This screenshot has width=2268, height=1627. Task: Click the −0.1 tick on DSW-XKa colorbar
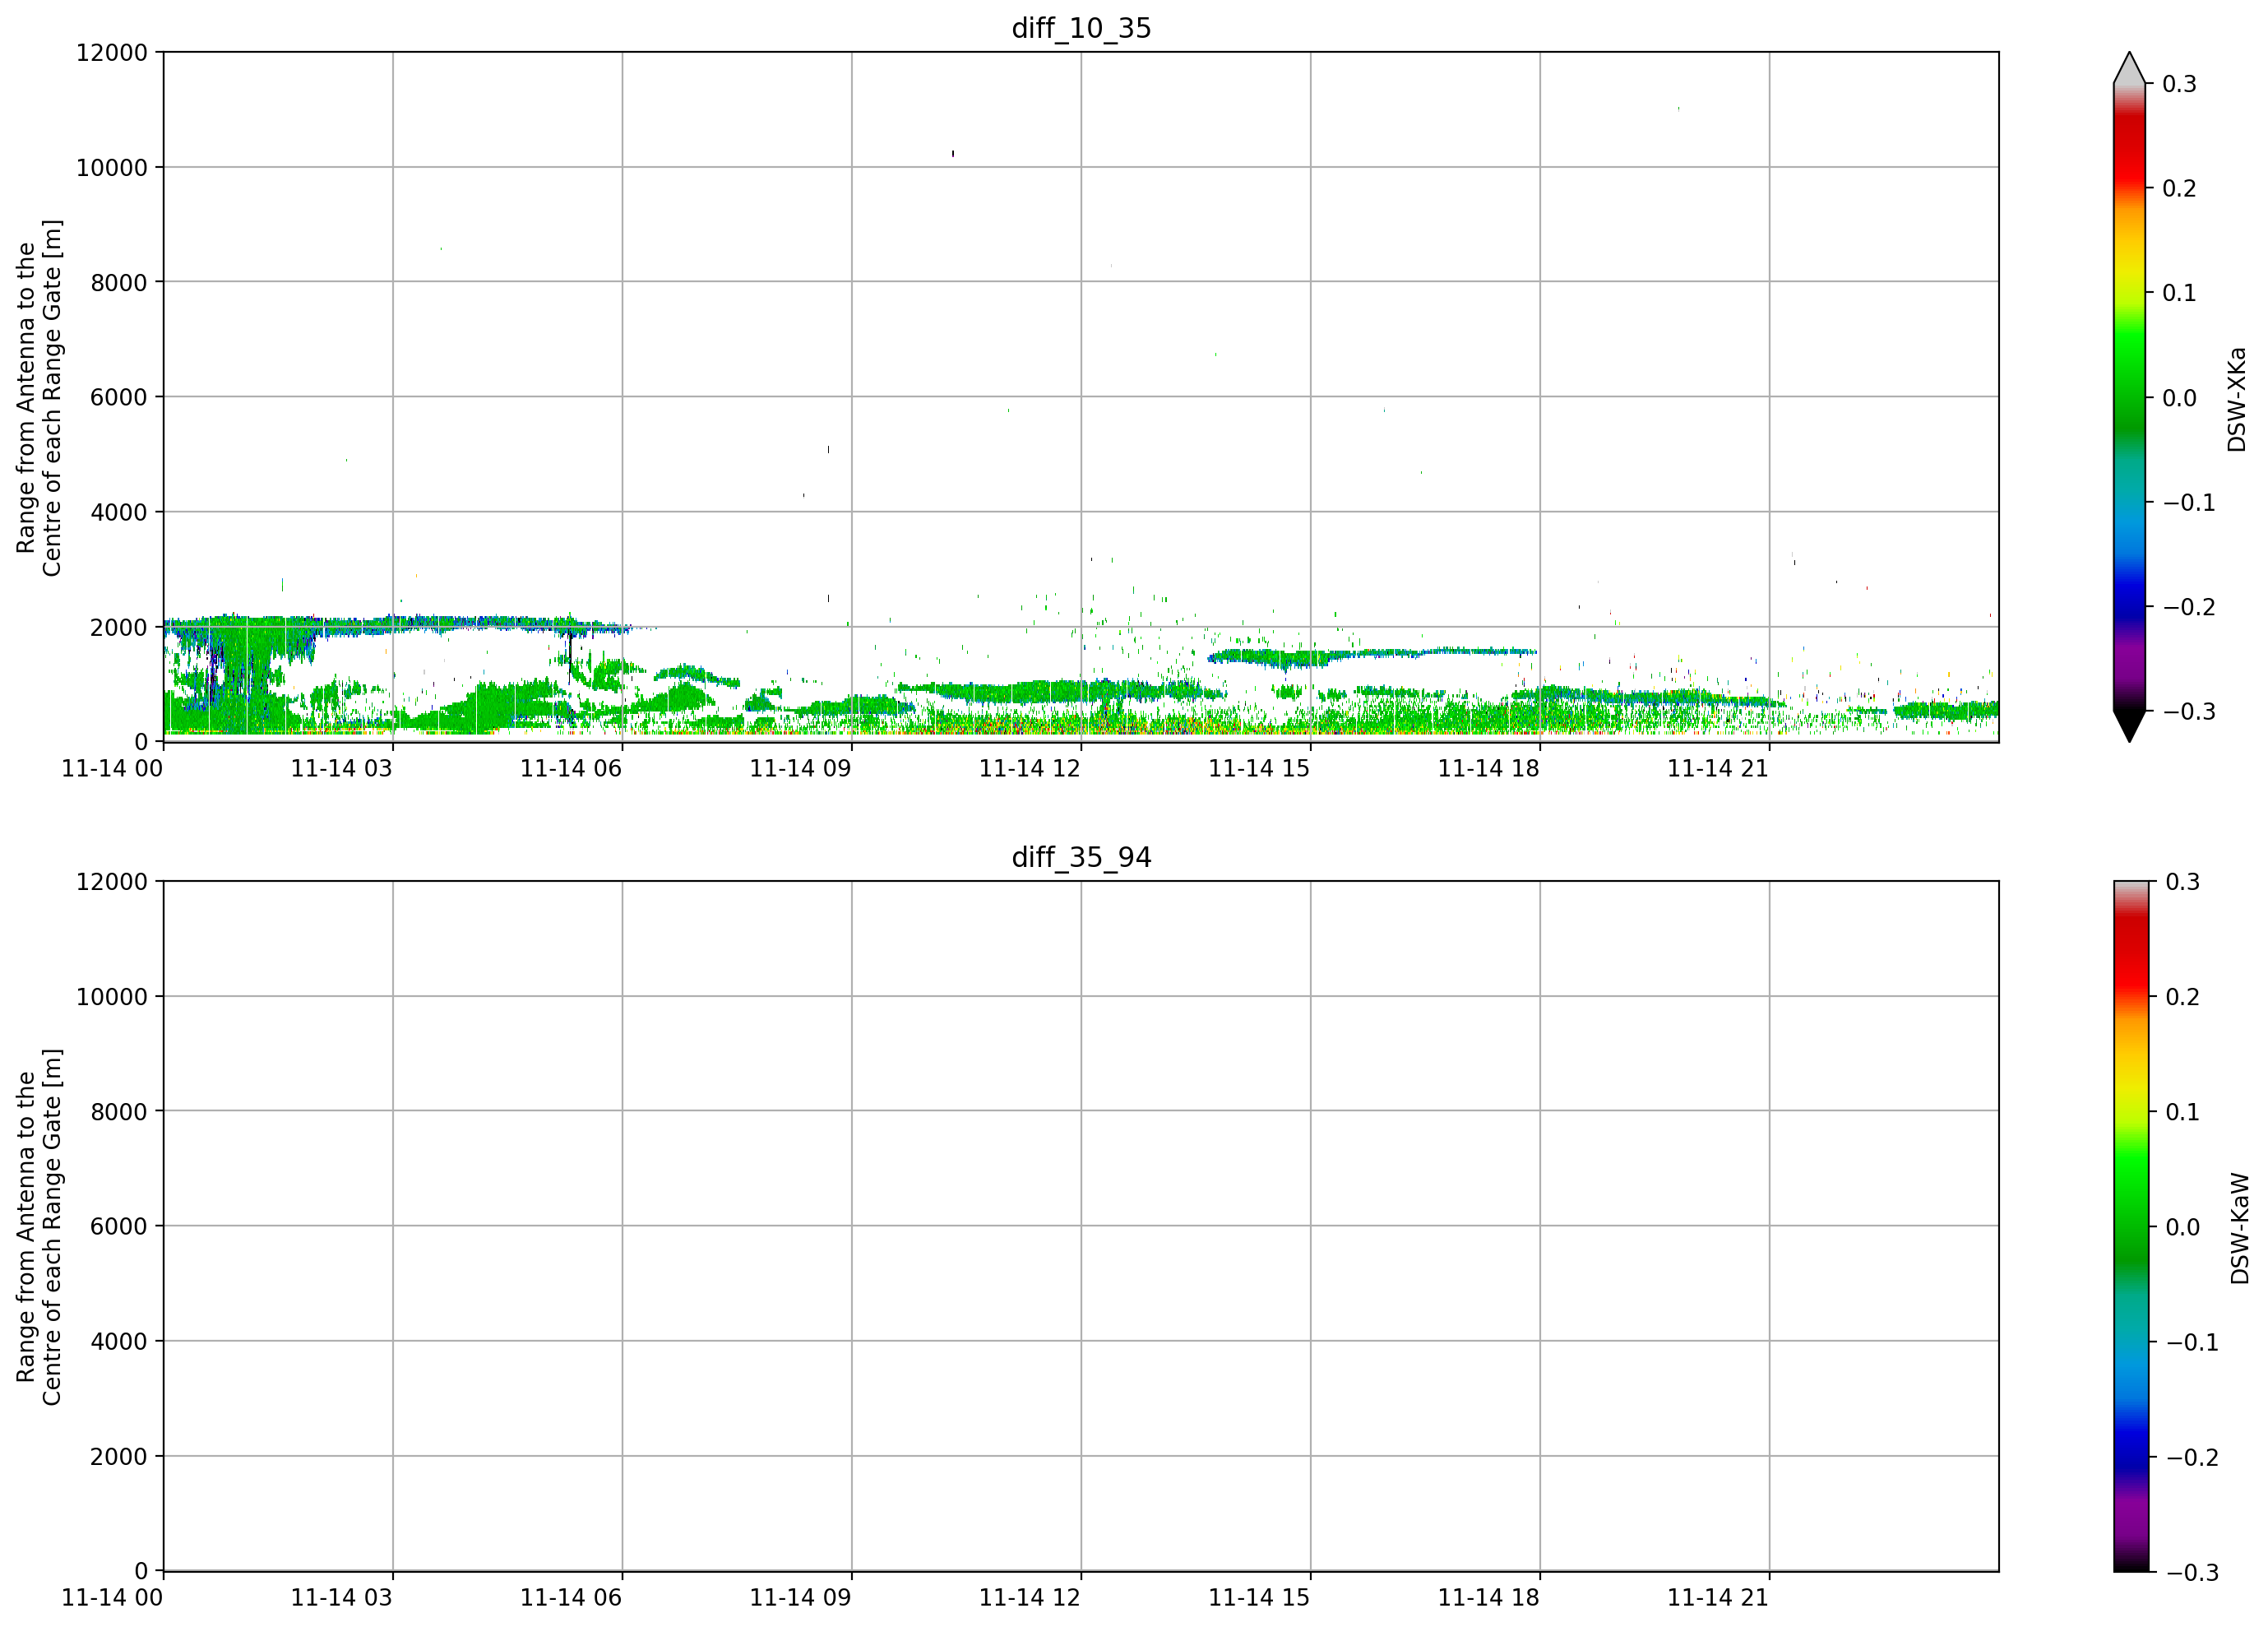(2189, 502)
